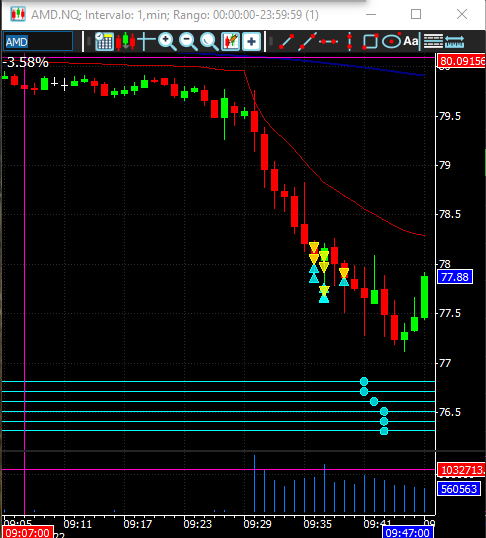The image size is (486, 538).
Task: Click the 560563 volume label
Action: tap(459, 489)
